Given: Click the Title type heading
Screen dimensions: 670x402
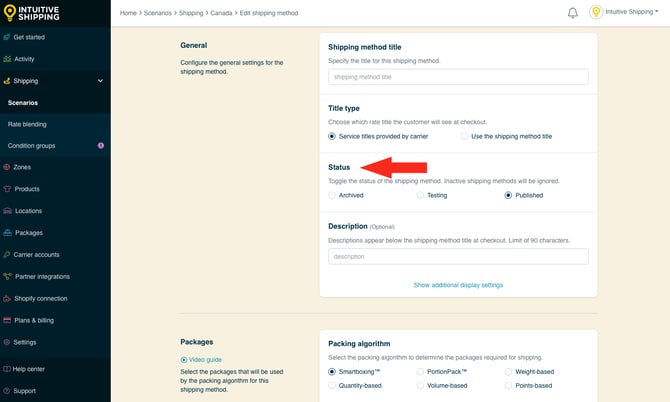Looking at the screenshot, I should pyautogui.click(x=344, y=108).
